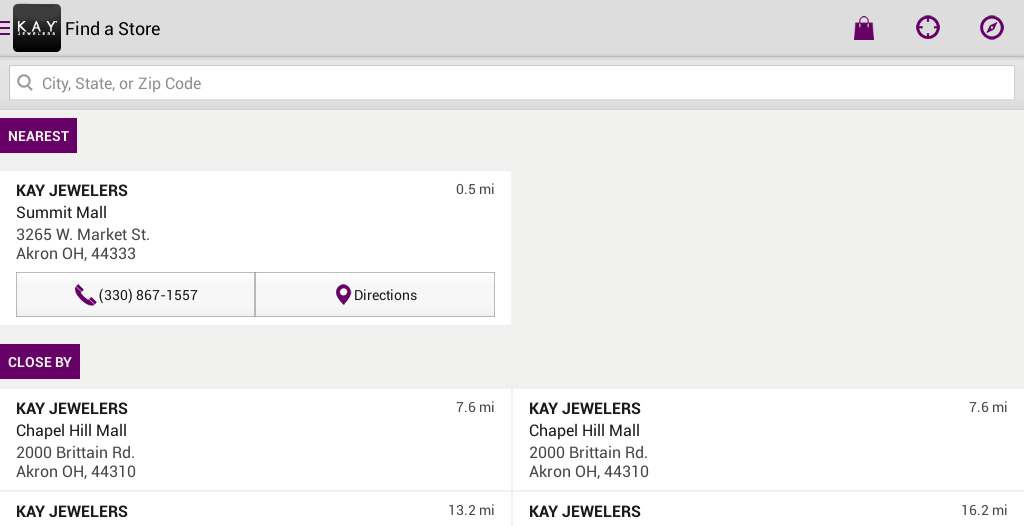Select the 3265 W. Market St. address
Image resolution: width=1024 pixels, height=526 pixels.
coord(83,234)
